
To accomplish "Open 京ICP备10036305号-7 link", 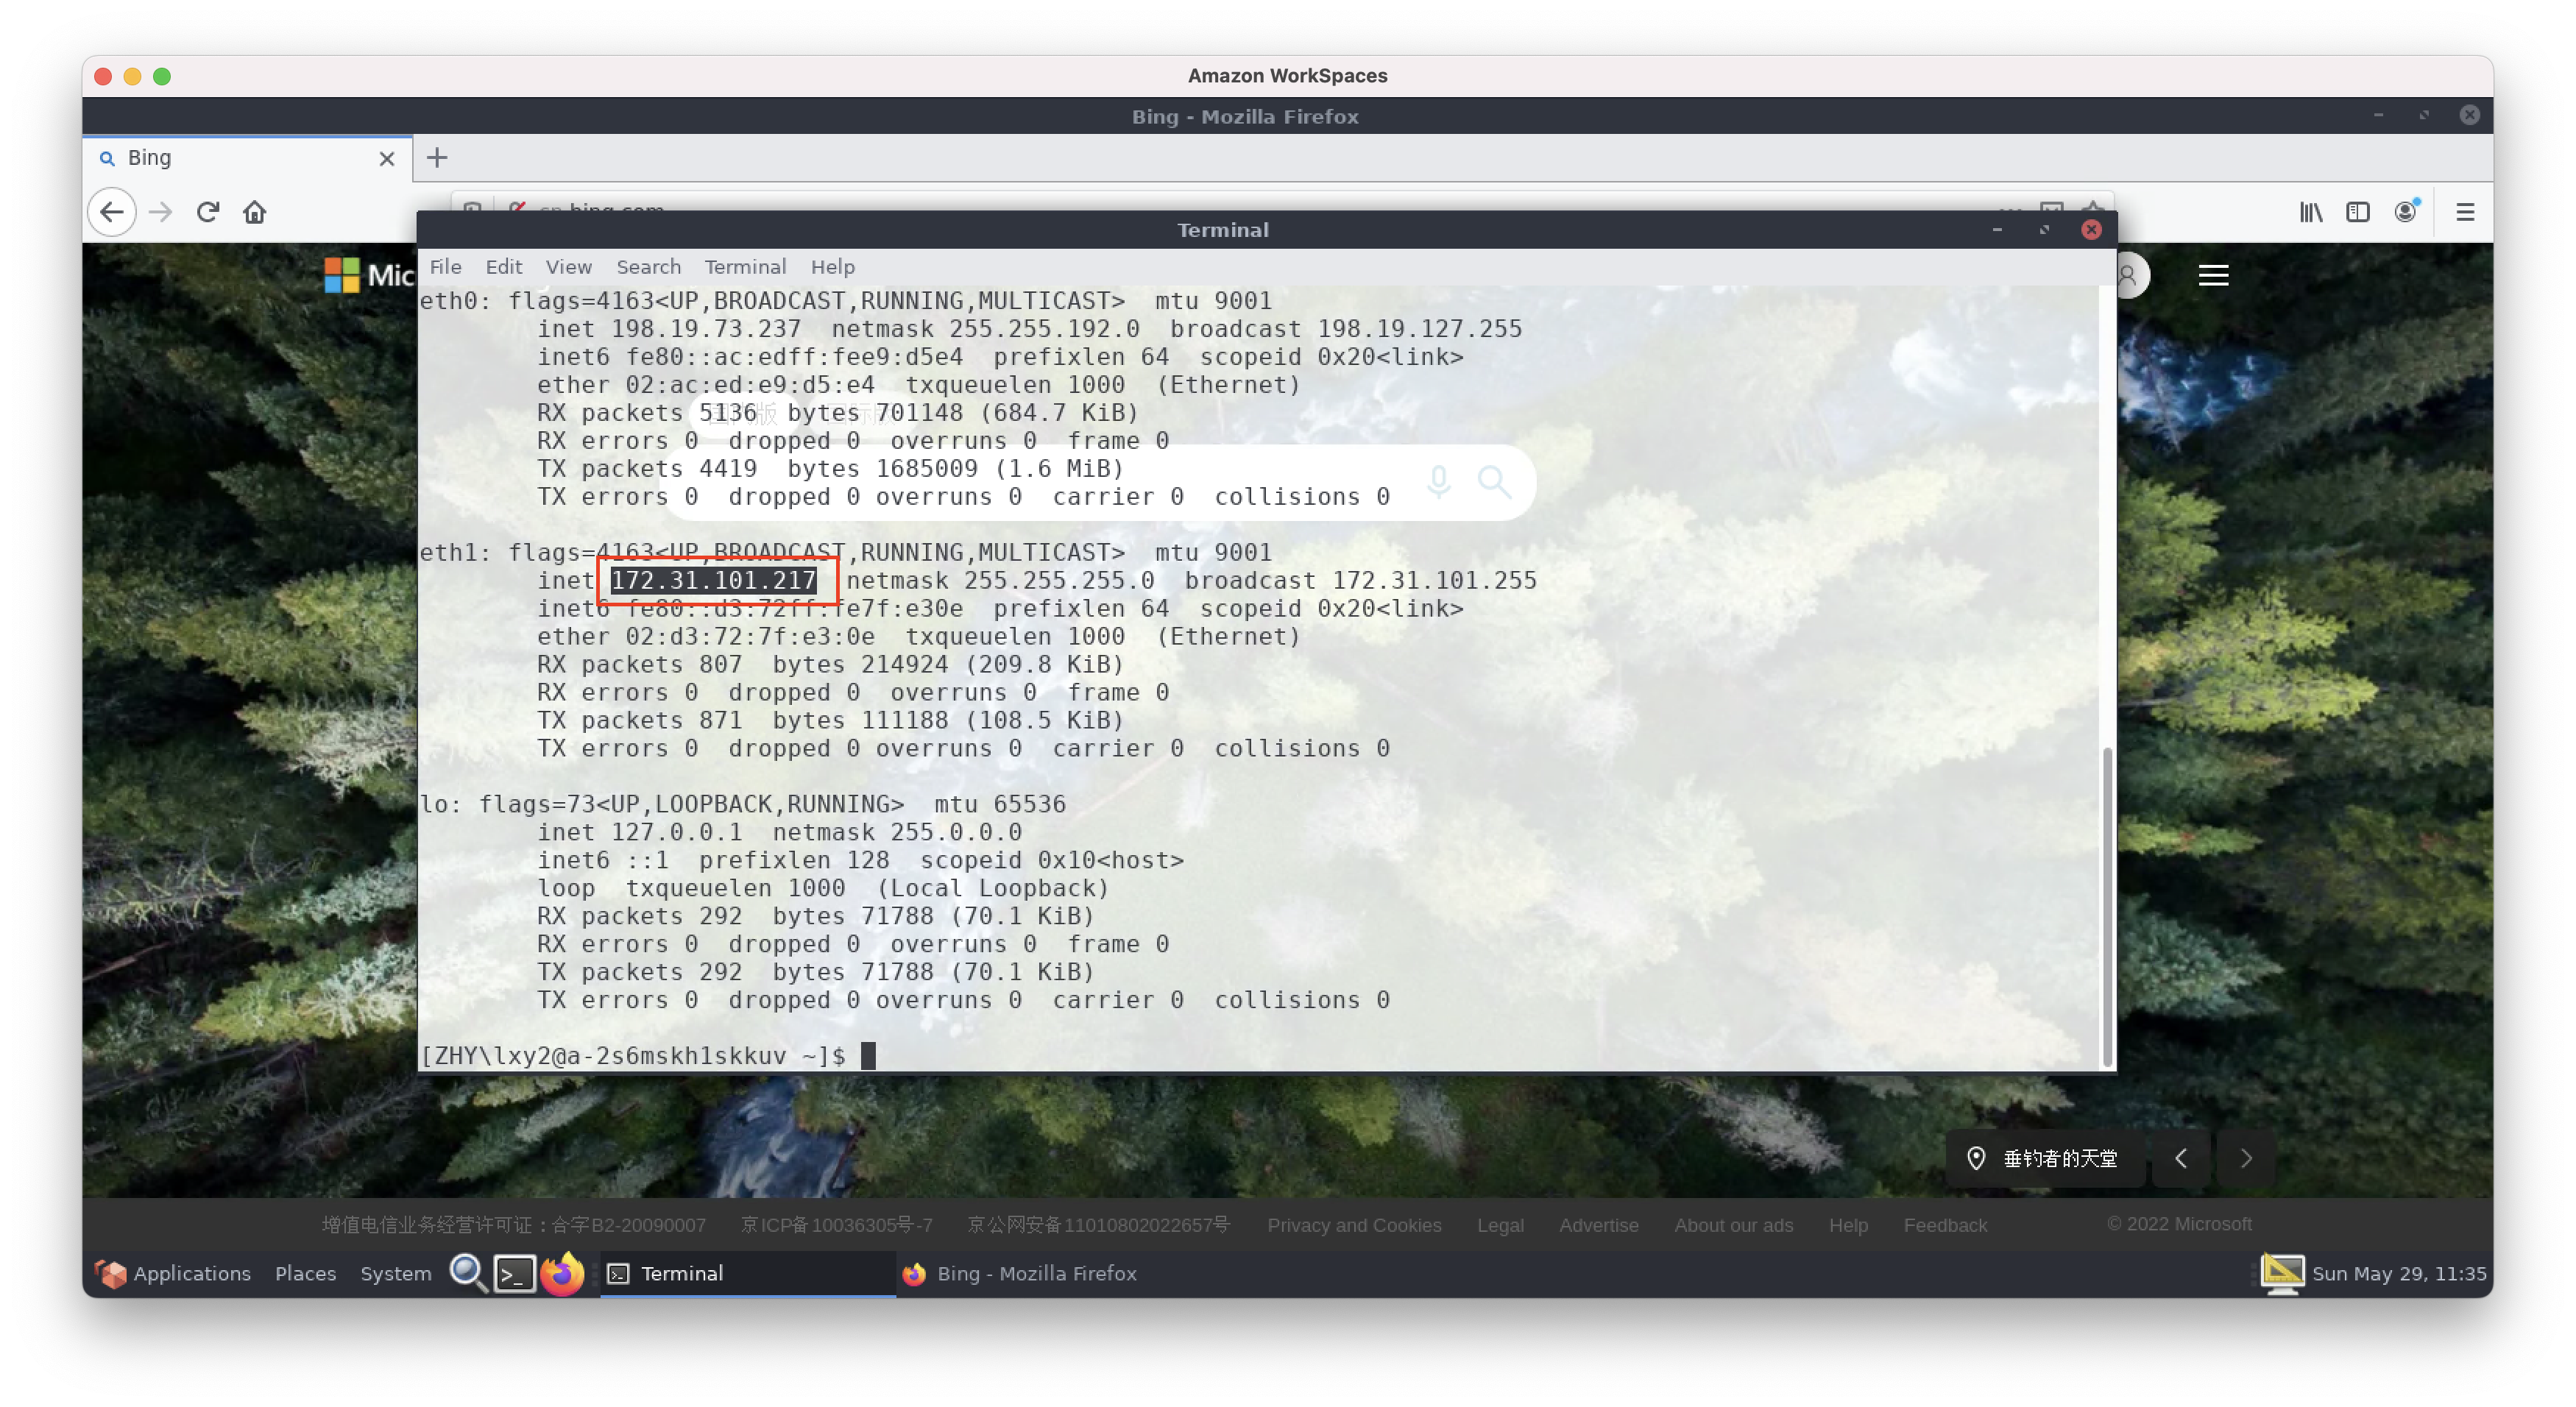I will pyautogui.click(x=836, y=1225).
